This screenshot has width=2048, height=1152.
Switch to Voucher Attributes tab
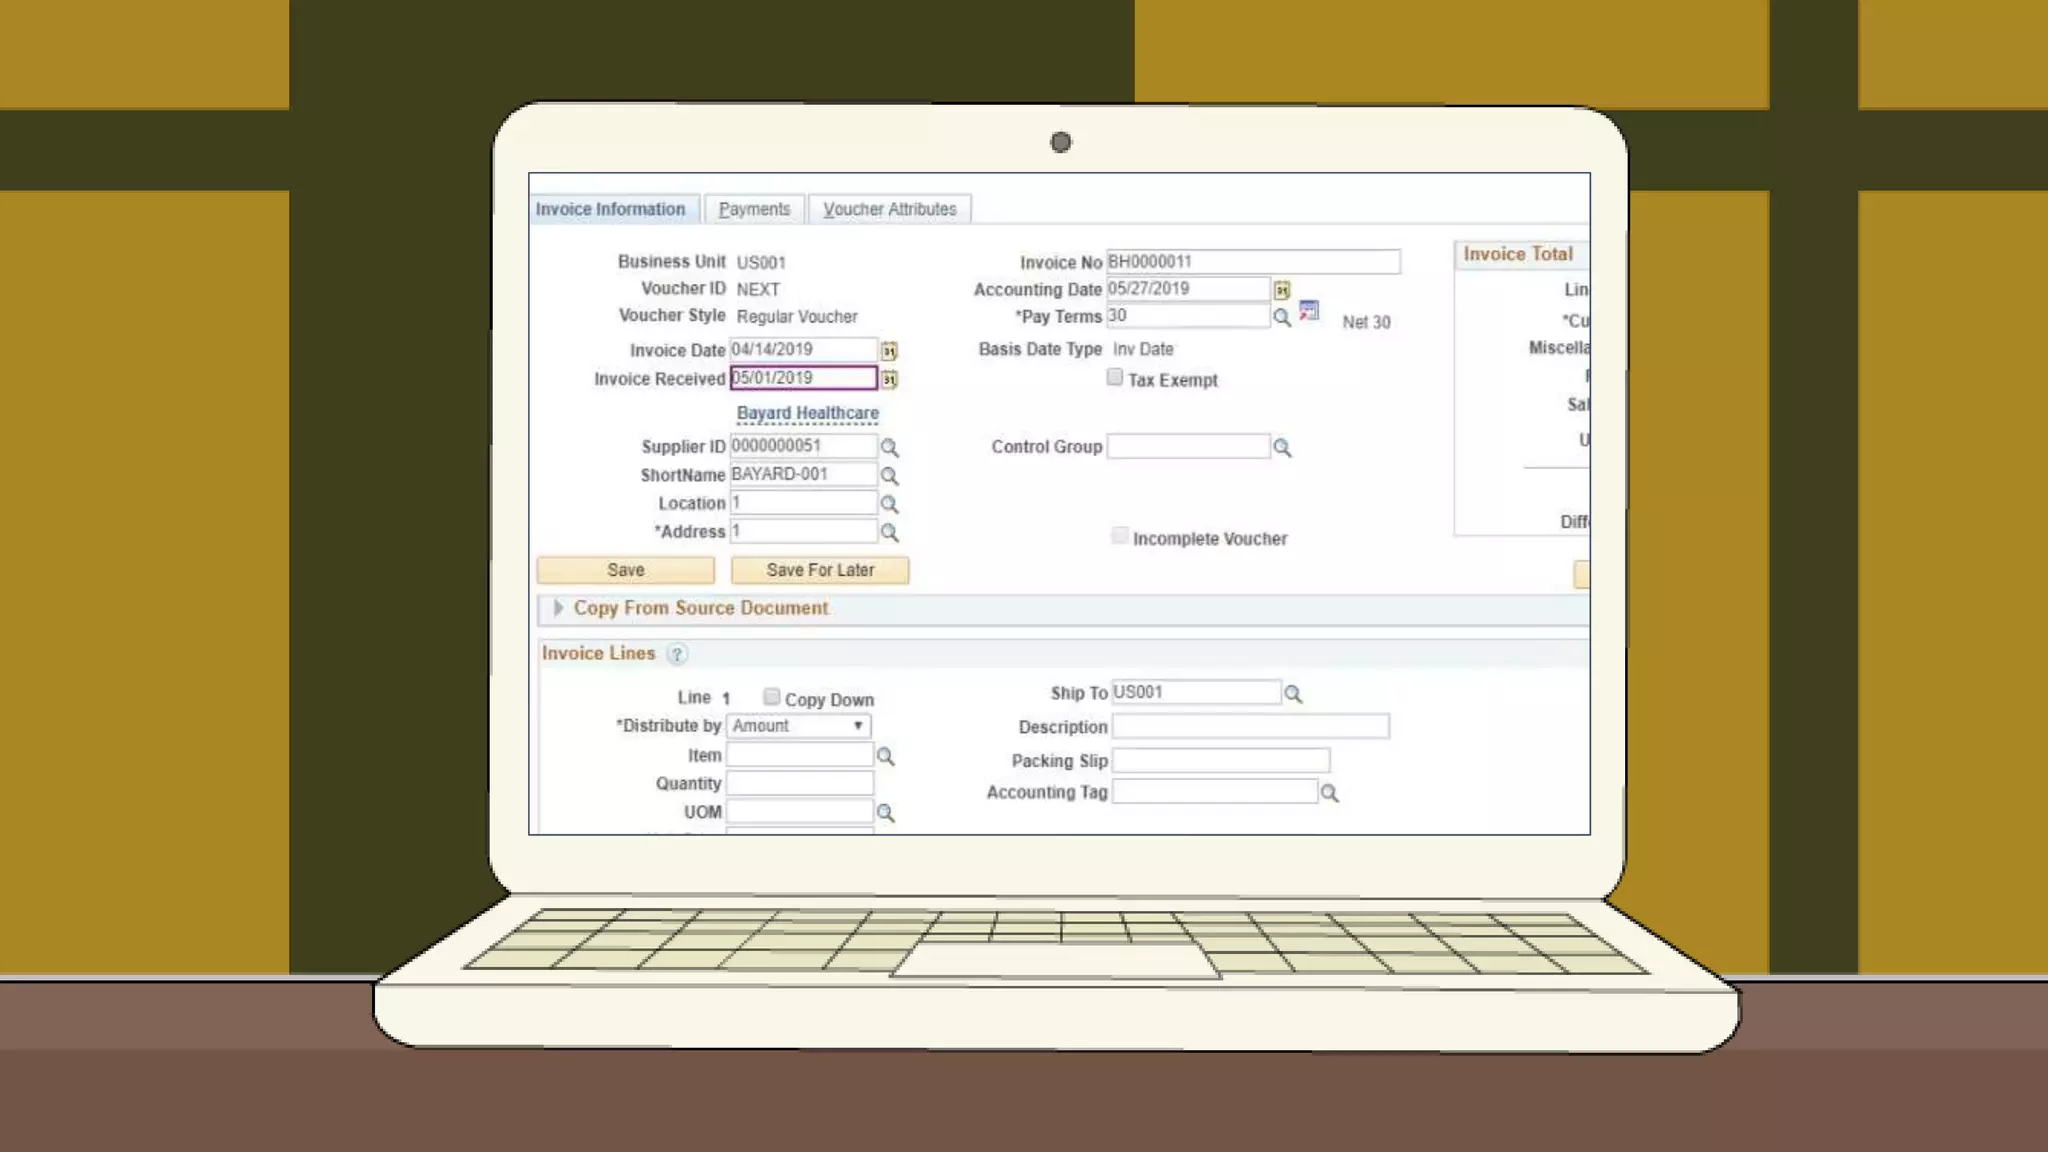pos(889,209)
